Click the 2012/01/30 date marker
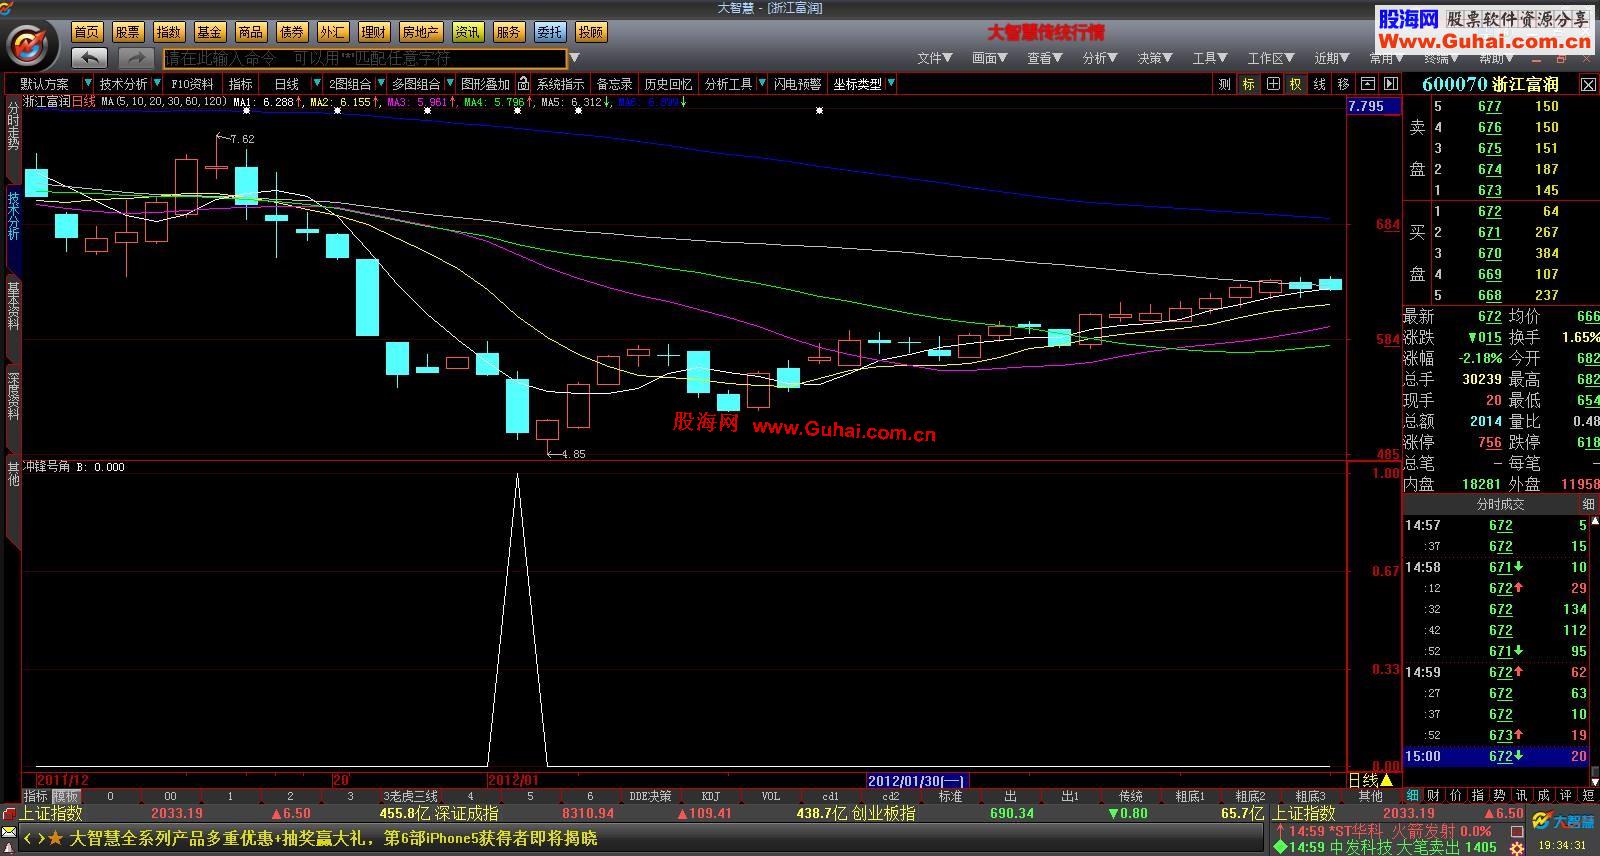The height and width of the screenshot is (856, 1600). [917, 780]
